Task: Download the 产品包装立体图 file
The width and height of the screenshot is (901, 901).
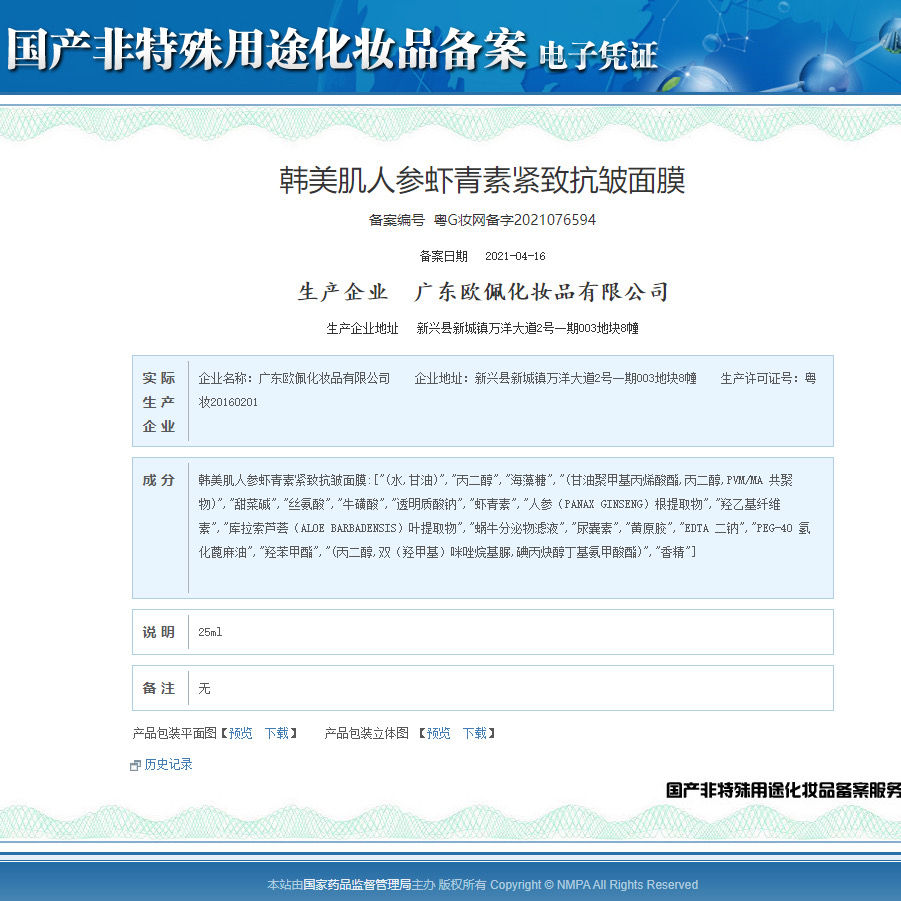Action: point(475,733)
